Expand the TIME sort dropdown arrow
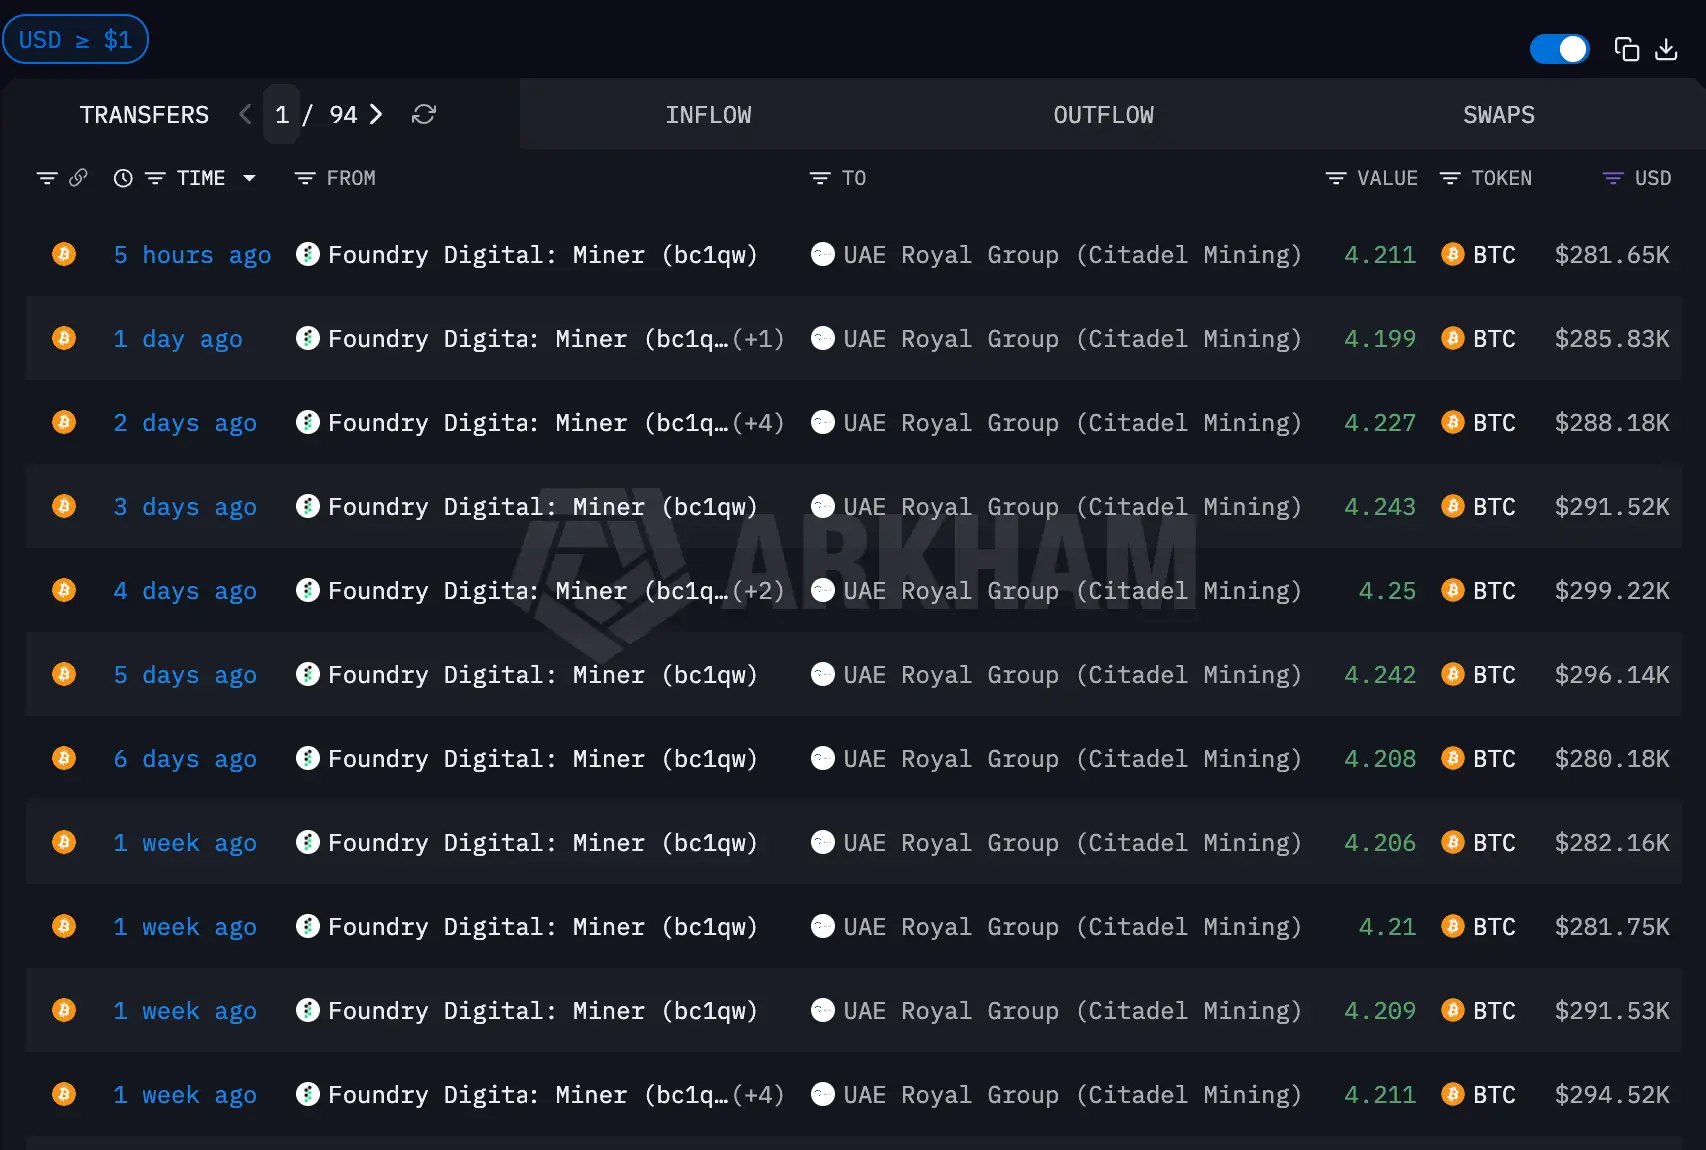The image size is (1706, 1150). pyautogui.click(x=249, y=178)
